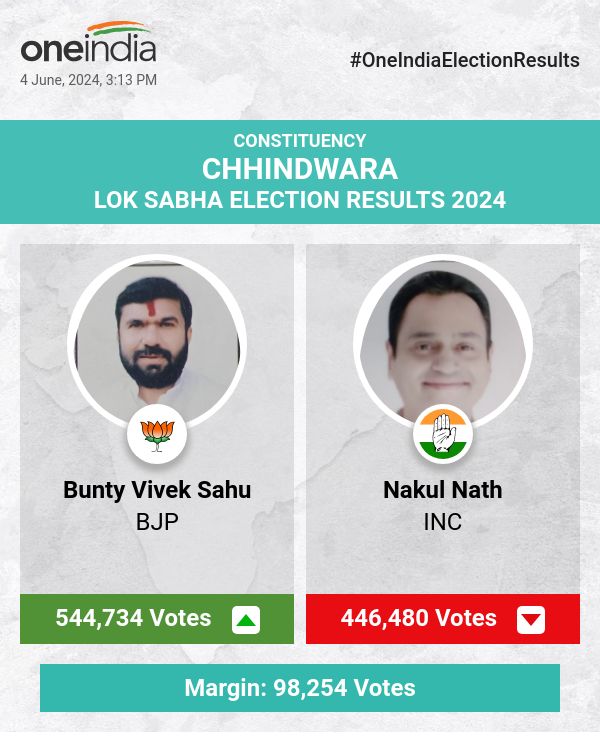Select Nakul Nath's portrait photo
The width and height of the screenshot is (600, 750).
443,342
